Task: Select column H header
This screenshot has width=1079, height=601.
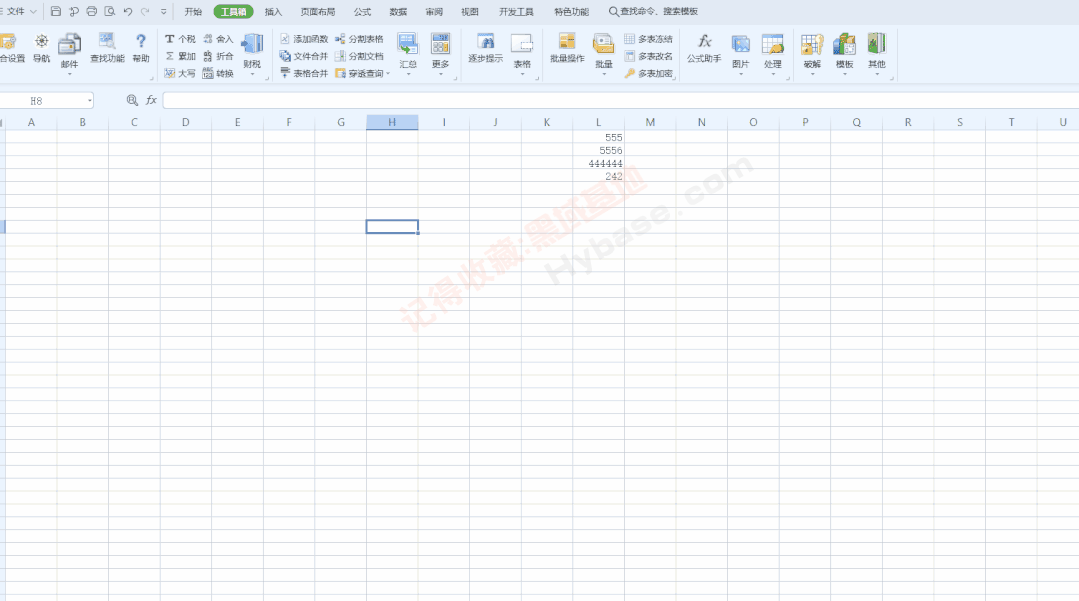Action: point(392,122)
